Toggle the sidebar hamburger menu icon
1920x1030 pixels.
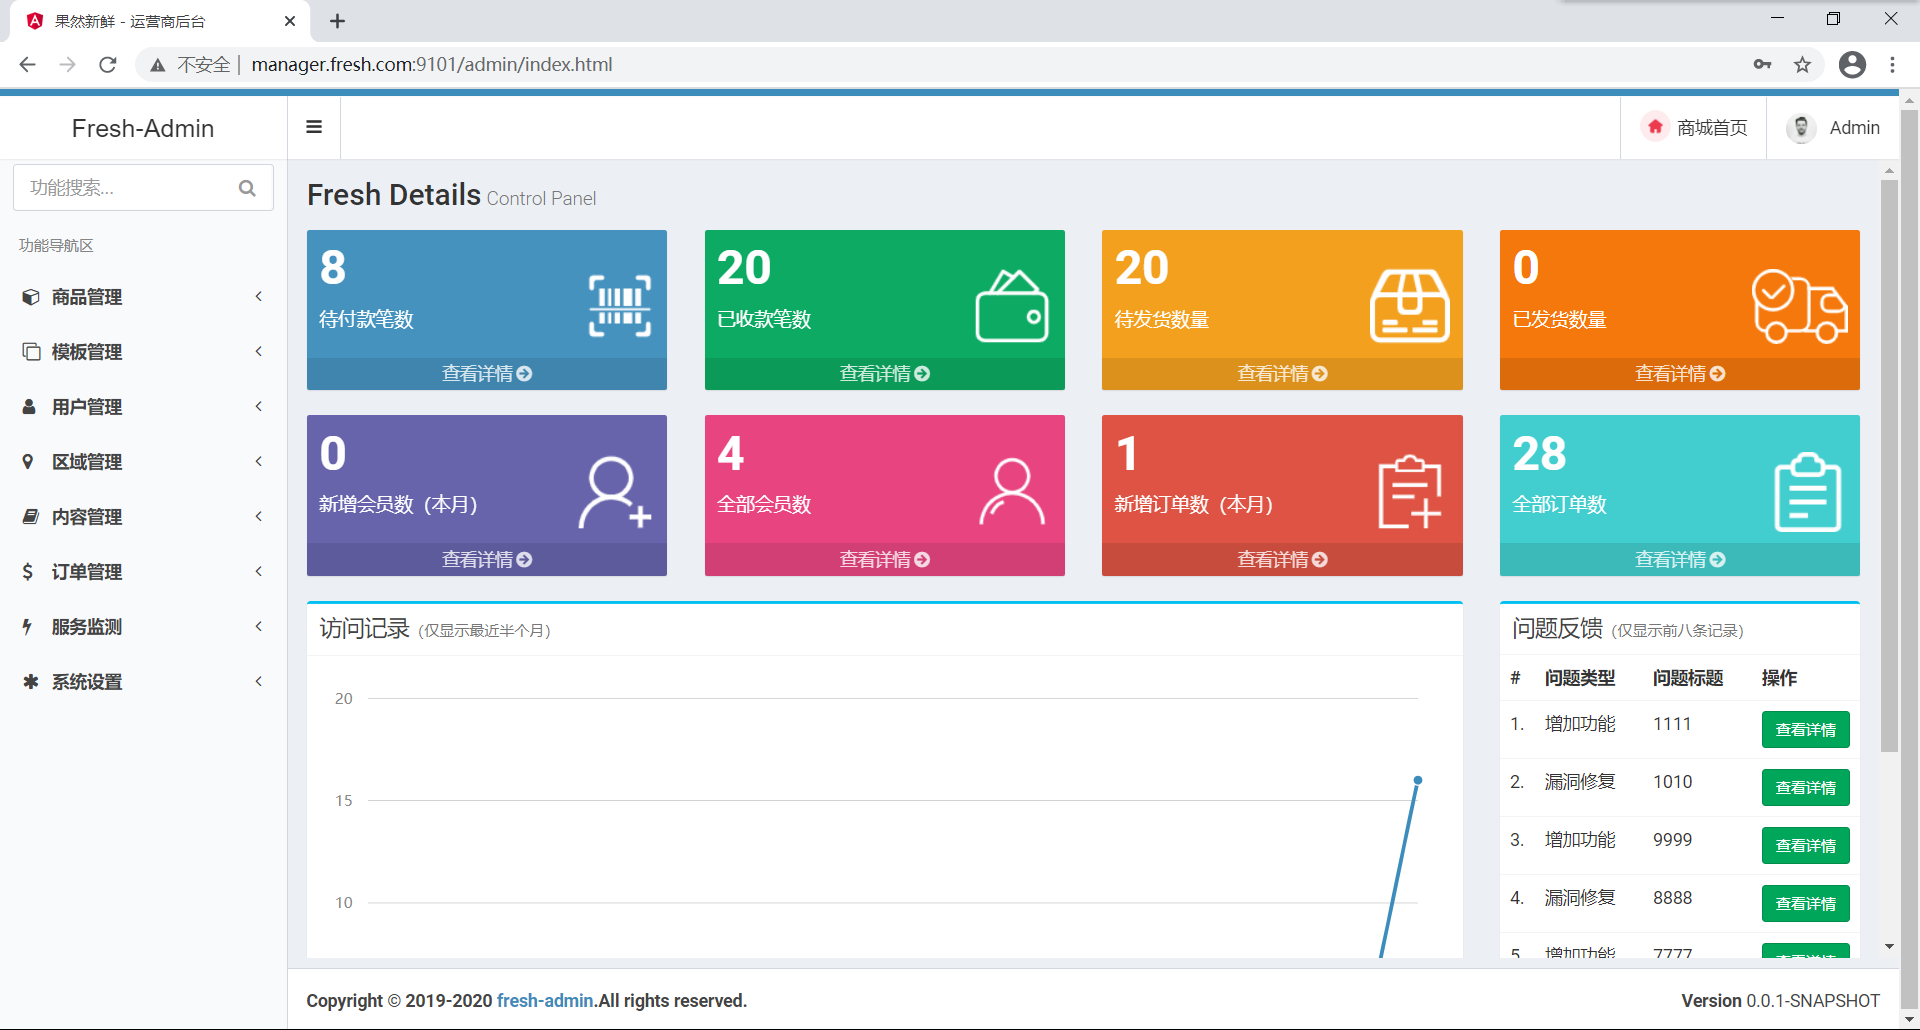click(x=314, y=127)
